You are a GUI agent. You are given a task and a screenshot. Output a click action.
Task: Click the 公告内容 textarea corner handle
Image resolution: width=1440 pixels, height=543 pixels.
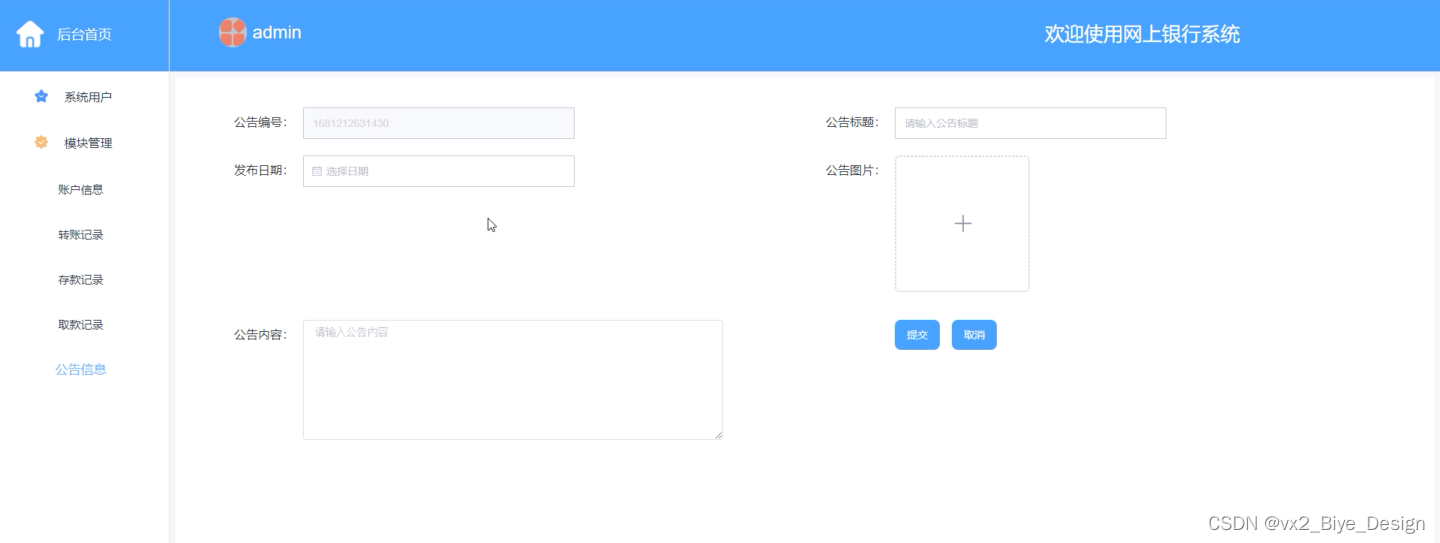pyautogui.click(x=717, y=434)
